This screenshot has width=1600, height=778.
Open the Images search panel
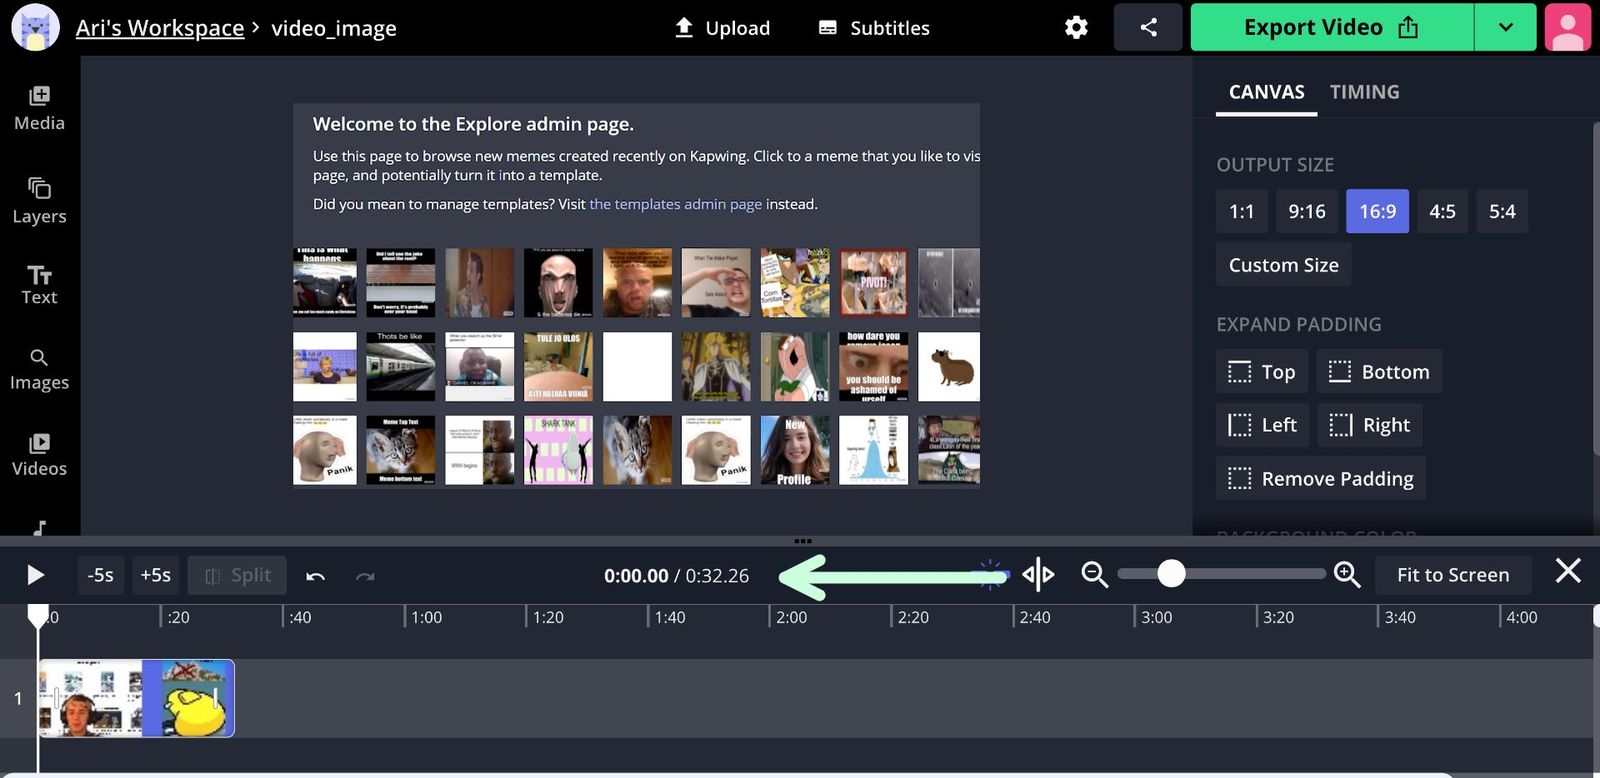tap(39, 369)
